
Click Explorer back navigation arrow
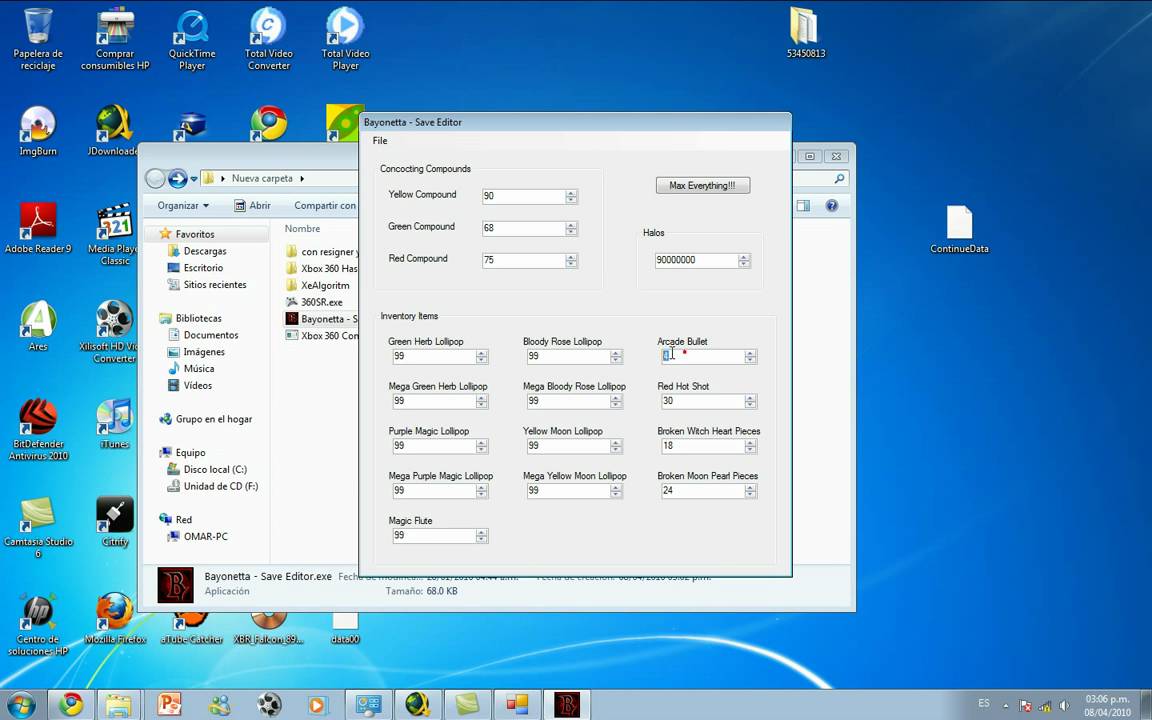coord(155,179)
